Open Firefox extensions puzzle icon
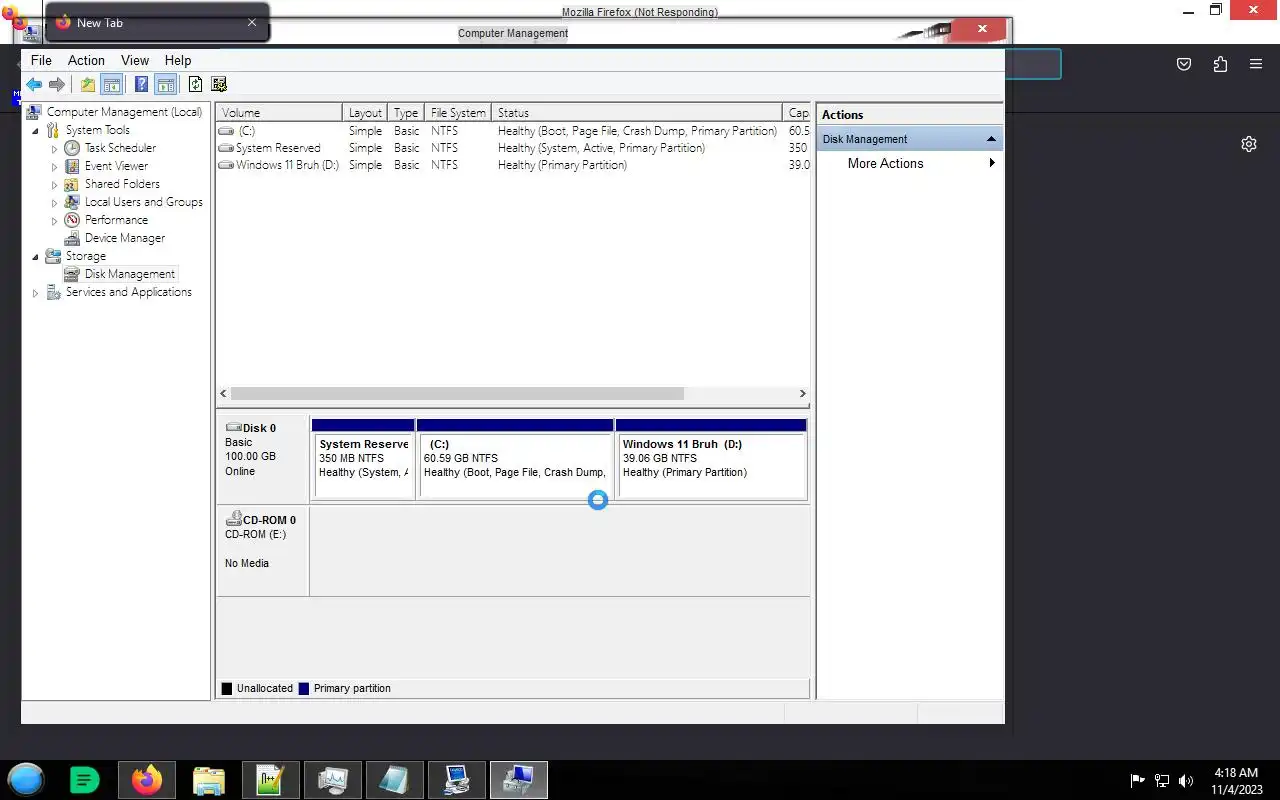This screenshot has height=800, width=1280. (1220, 64)
